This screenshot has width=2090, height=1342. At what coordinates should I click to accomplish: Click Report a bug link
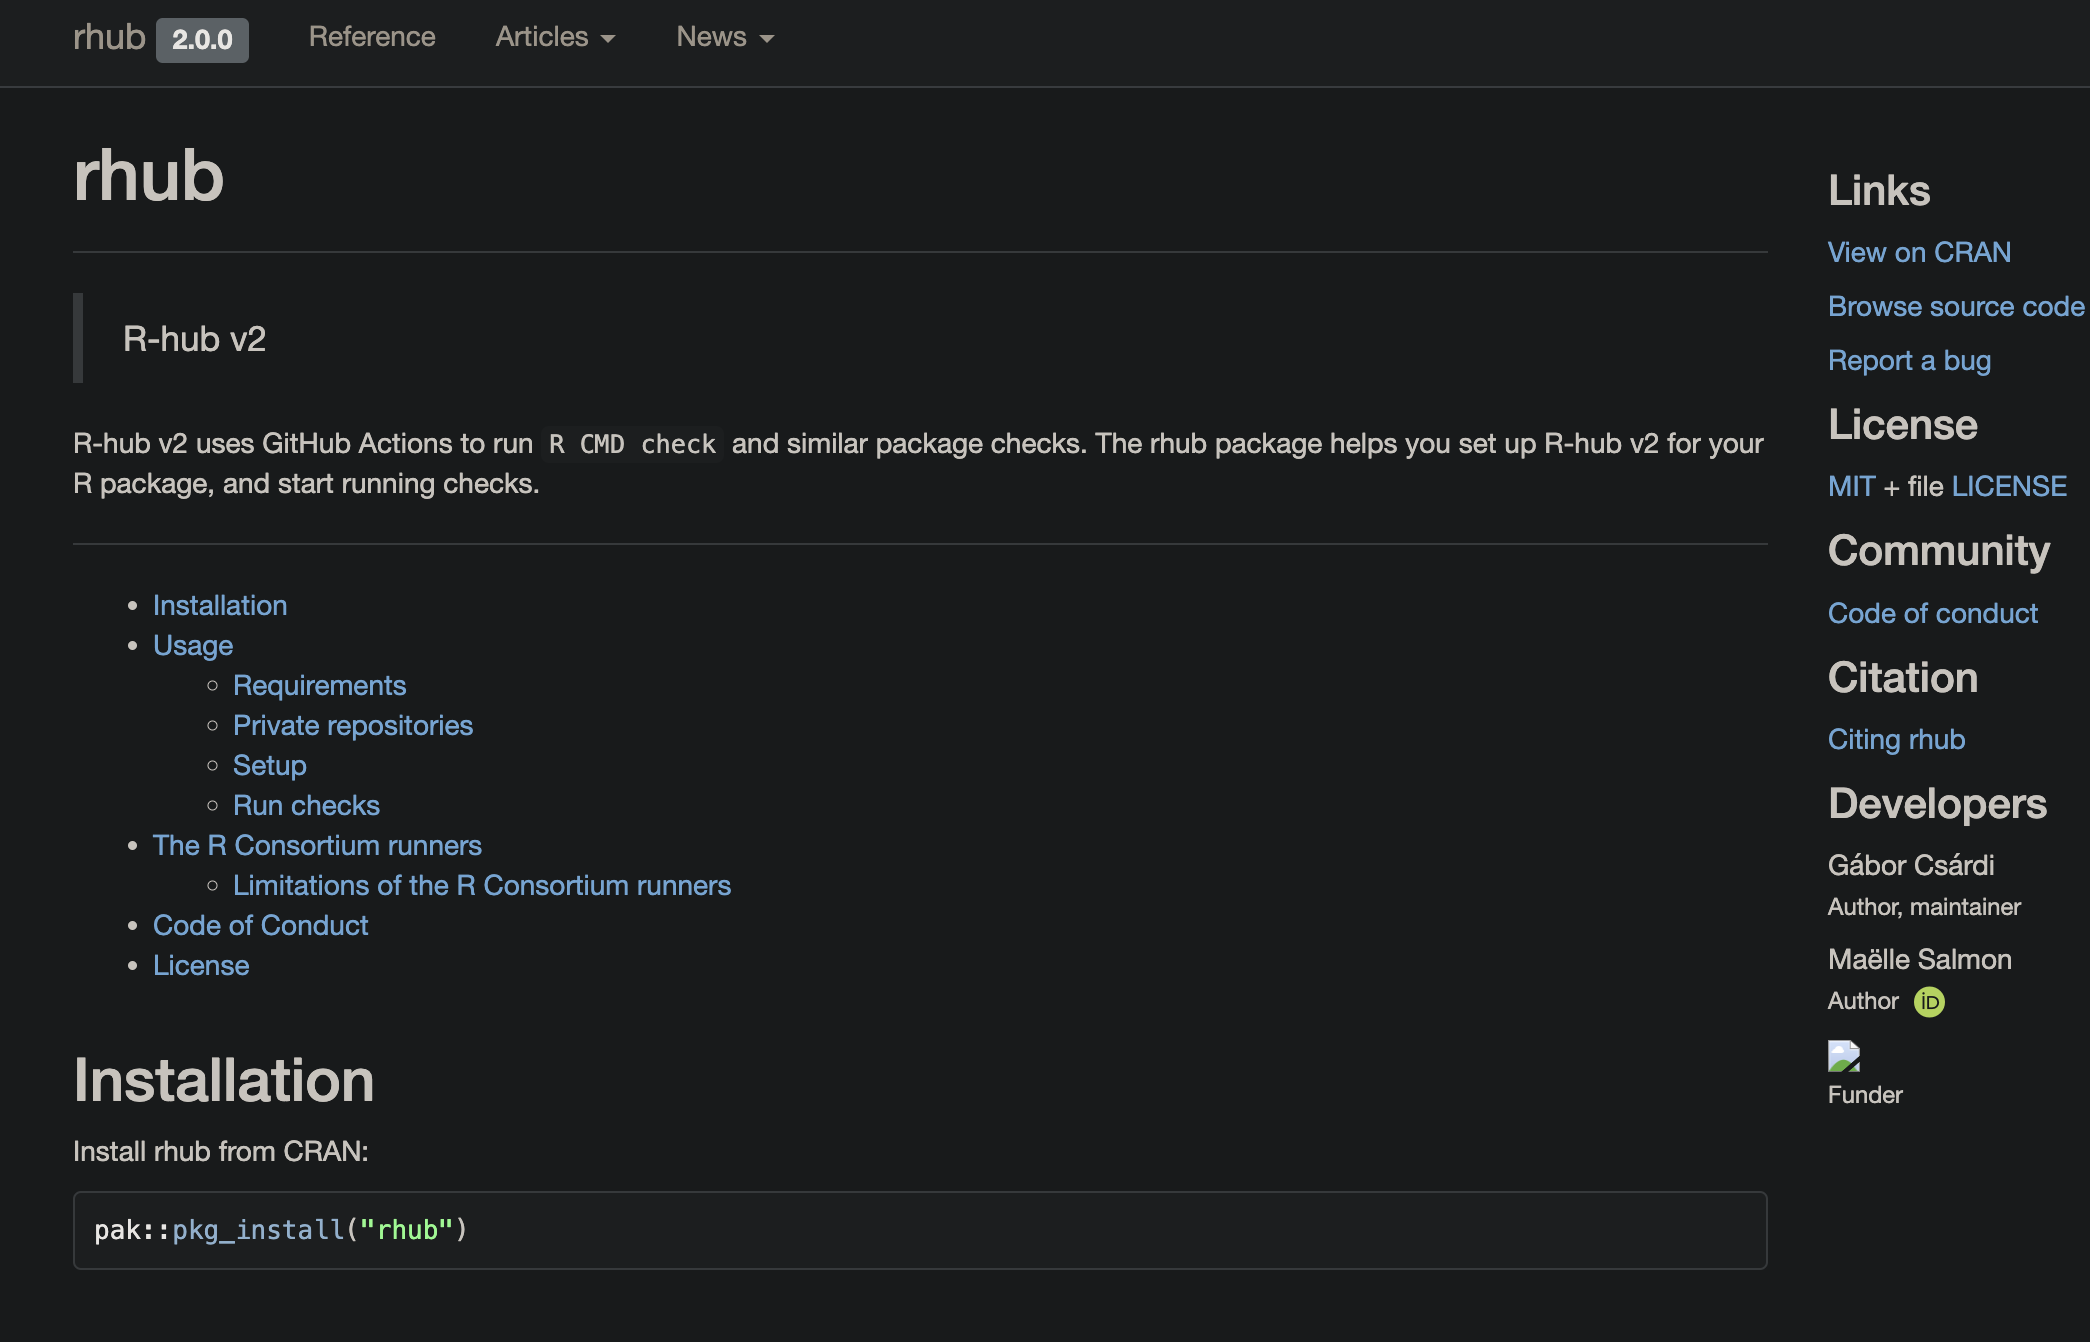(1908, 360)
